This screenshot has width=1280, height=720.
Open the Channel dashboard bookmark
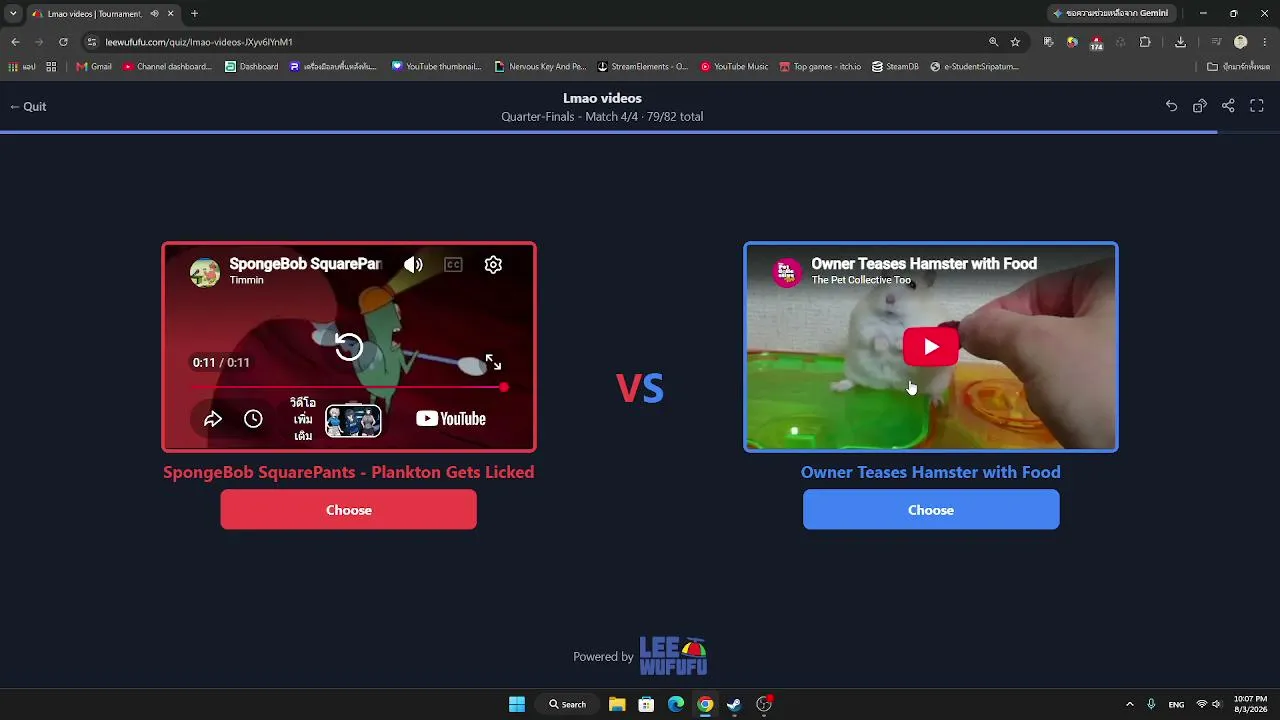point(167,67)
